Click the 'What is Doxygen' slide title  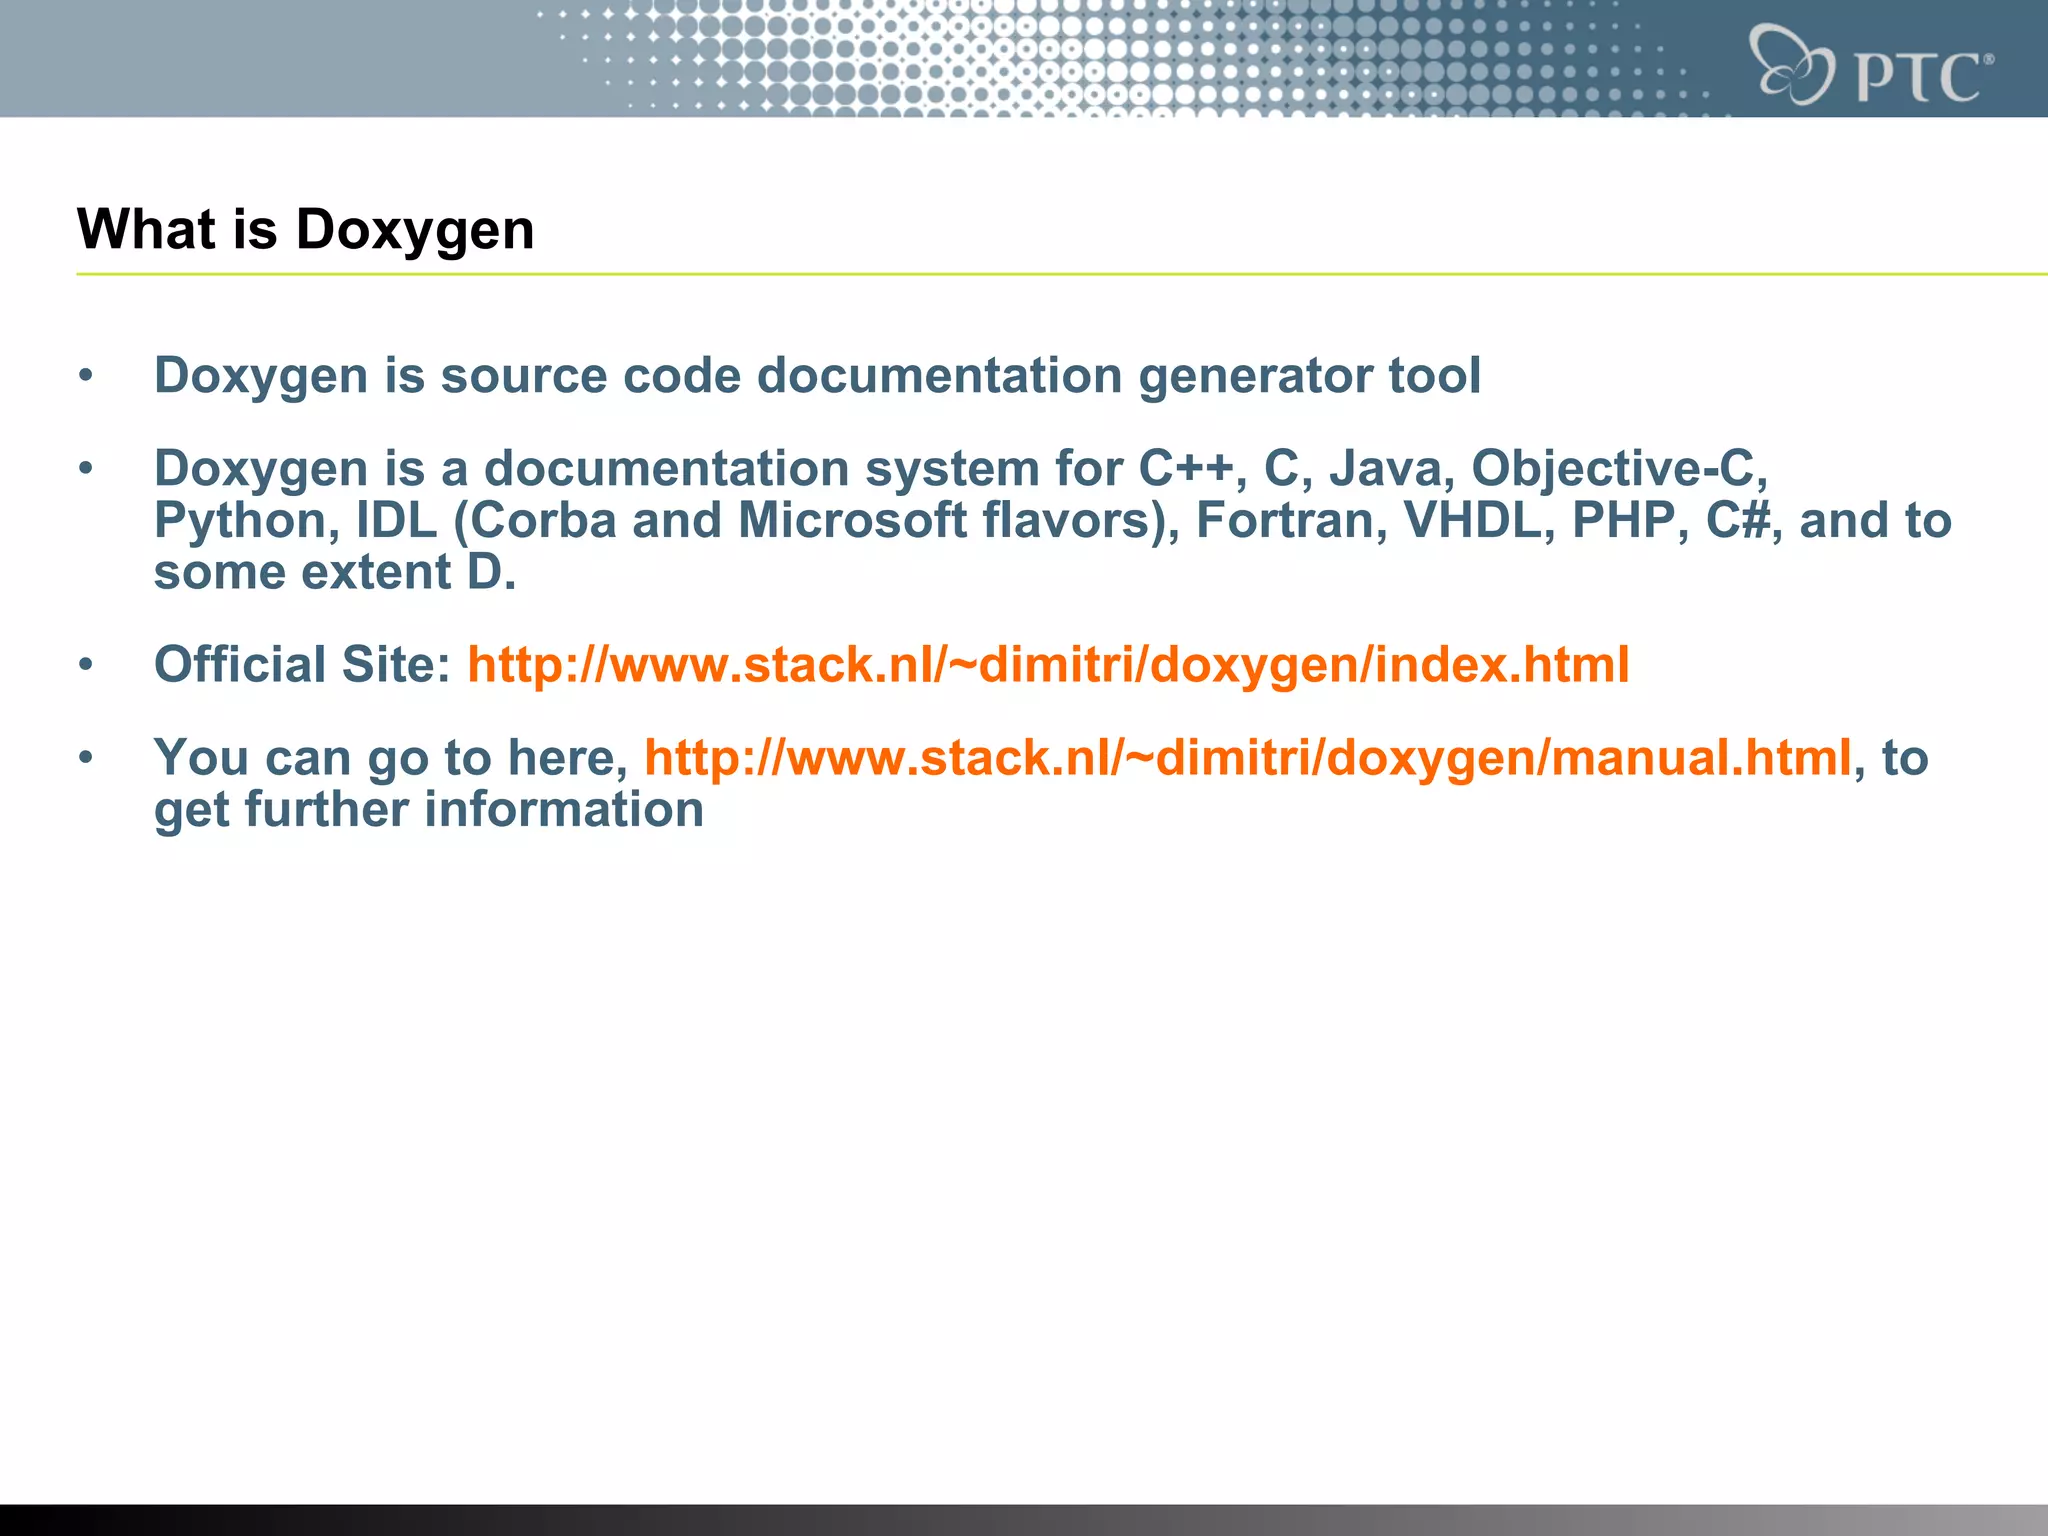305,229
